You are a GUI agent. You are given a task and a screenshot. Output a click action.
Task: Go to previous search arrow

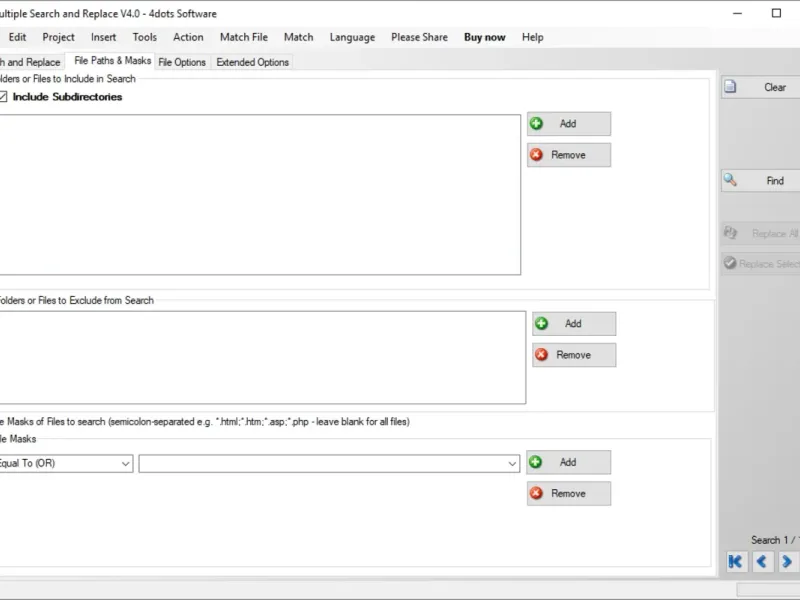point(762,562)
